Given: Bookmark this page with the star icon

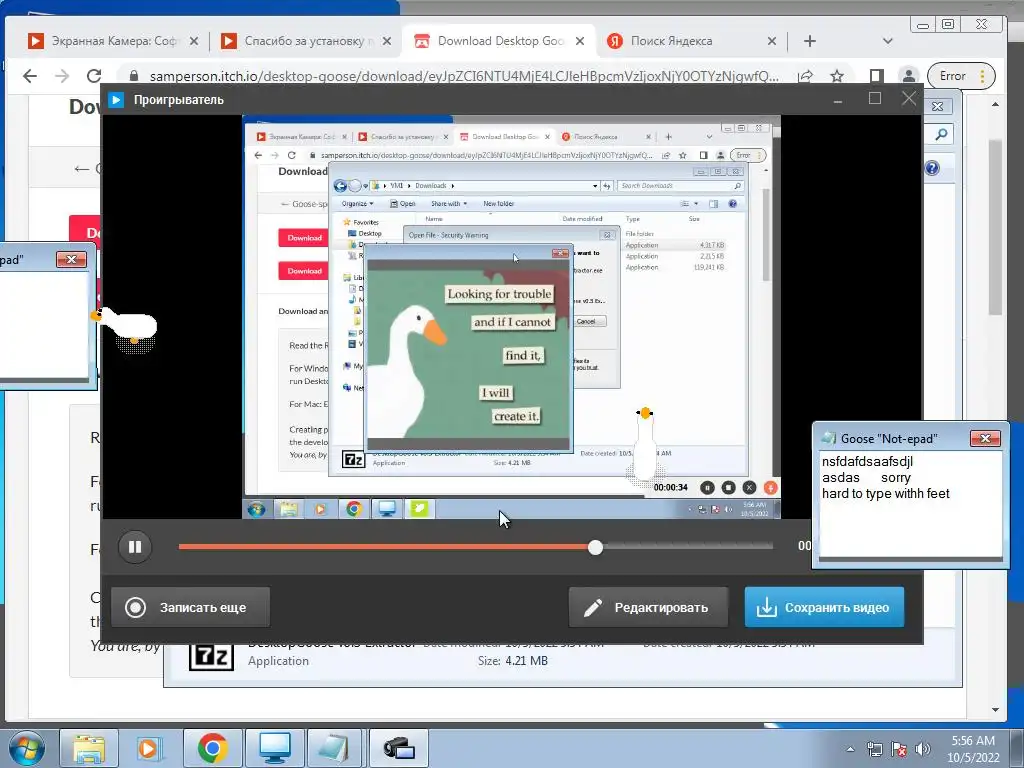Looking at the screenshot, I should coord(837,76).
